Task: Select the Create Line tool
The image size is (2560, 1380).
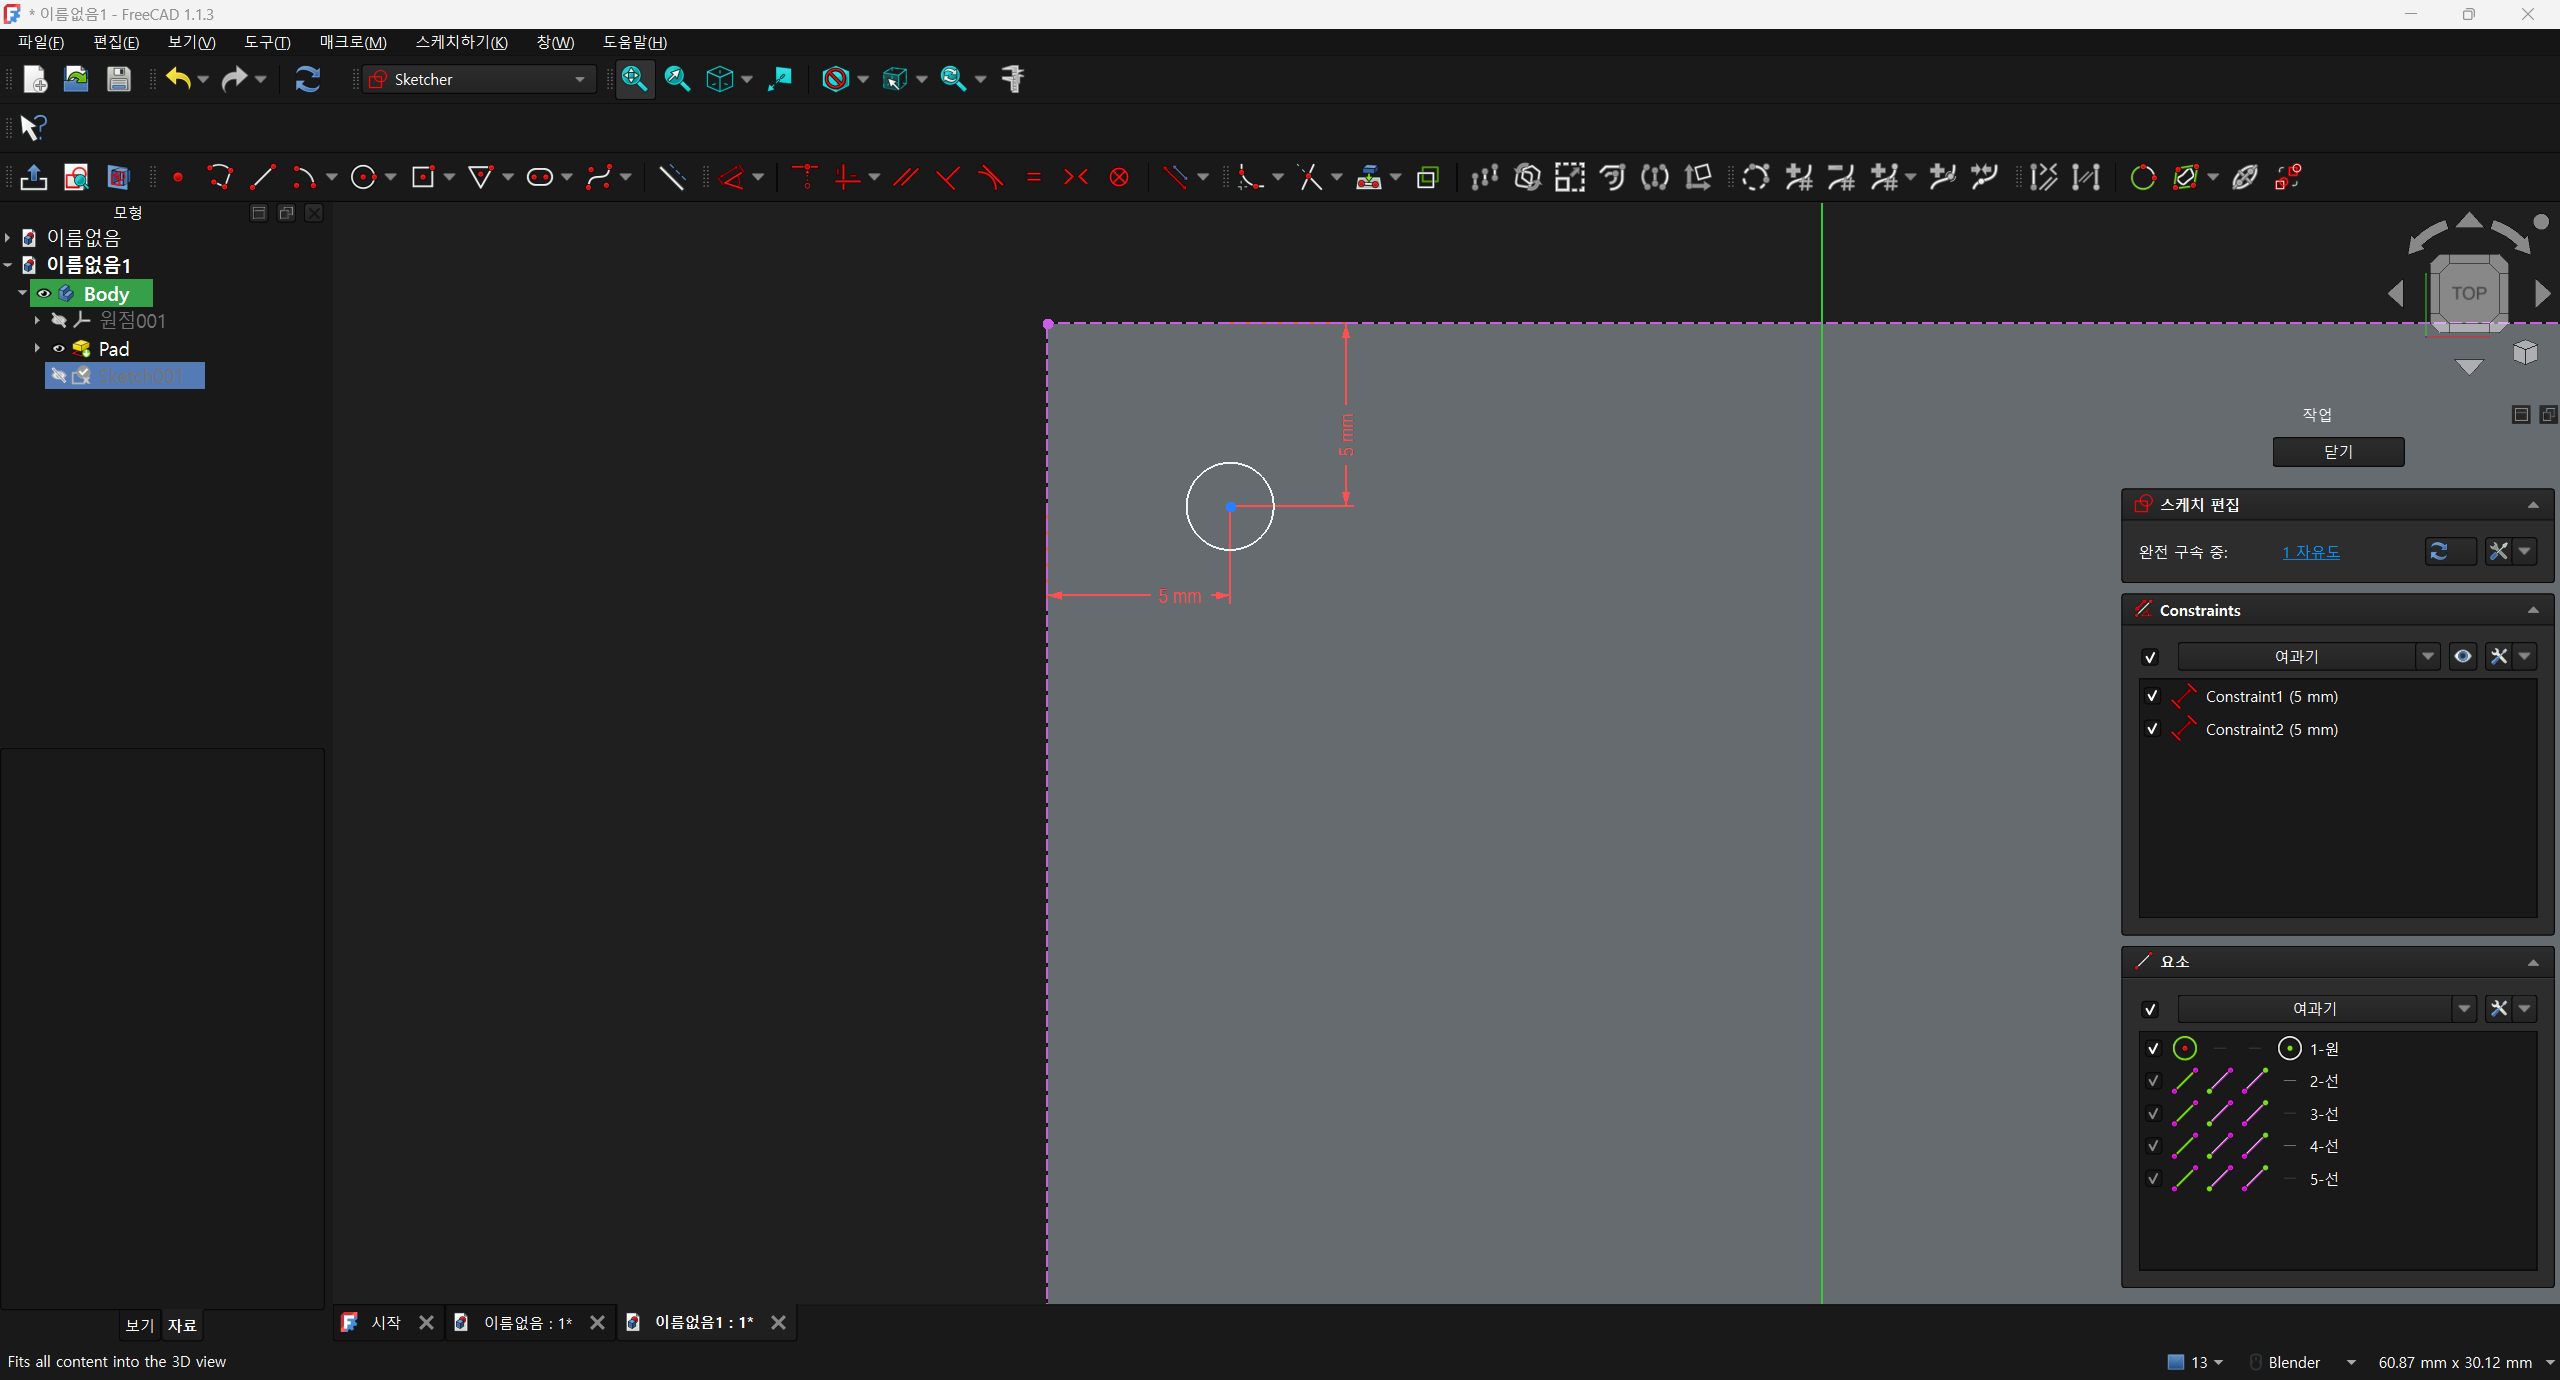Action: coord(262,178)
